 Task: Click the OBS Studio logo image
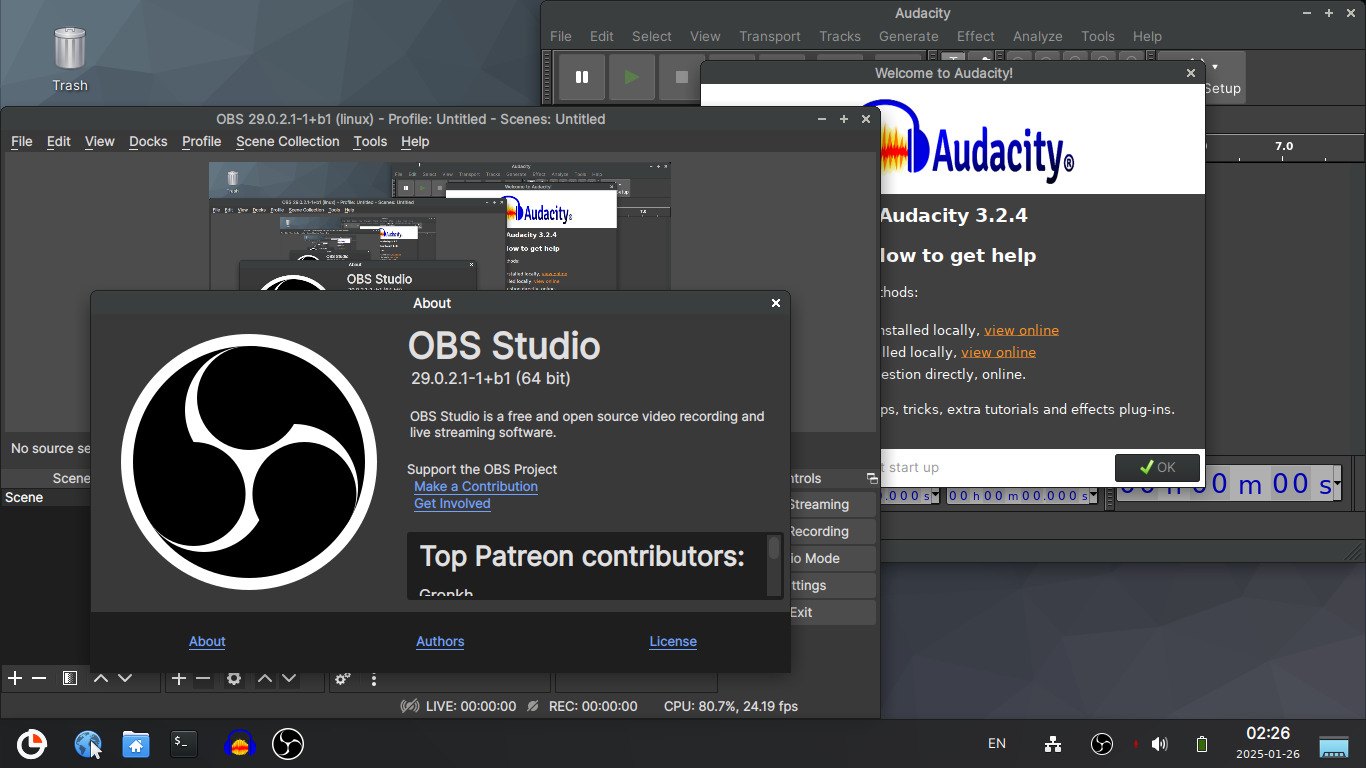tap(249, 462)
